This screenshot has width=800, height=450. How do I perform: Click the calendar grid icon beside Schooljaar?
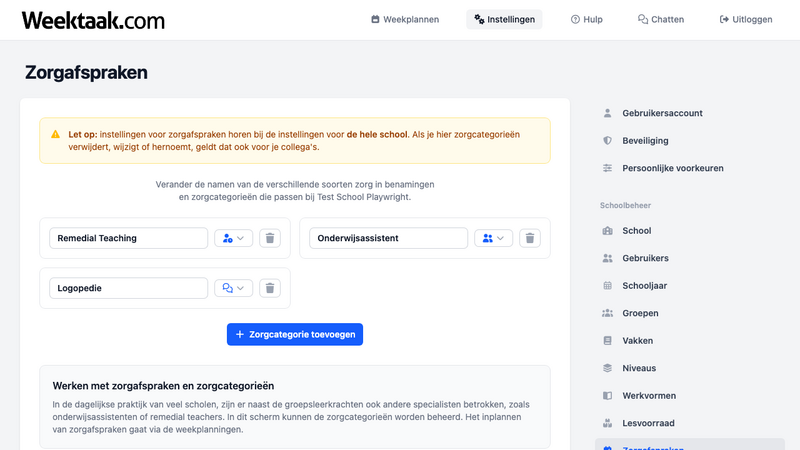click(607, 286)
